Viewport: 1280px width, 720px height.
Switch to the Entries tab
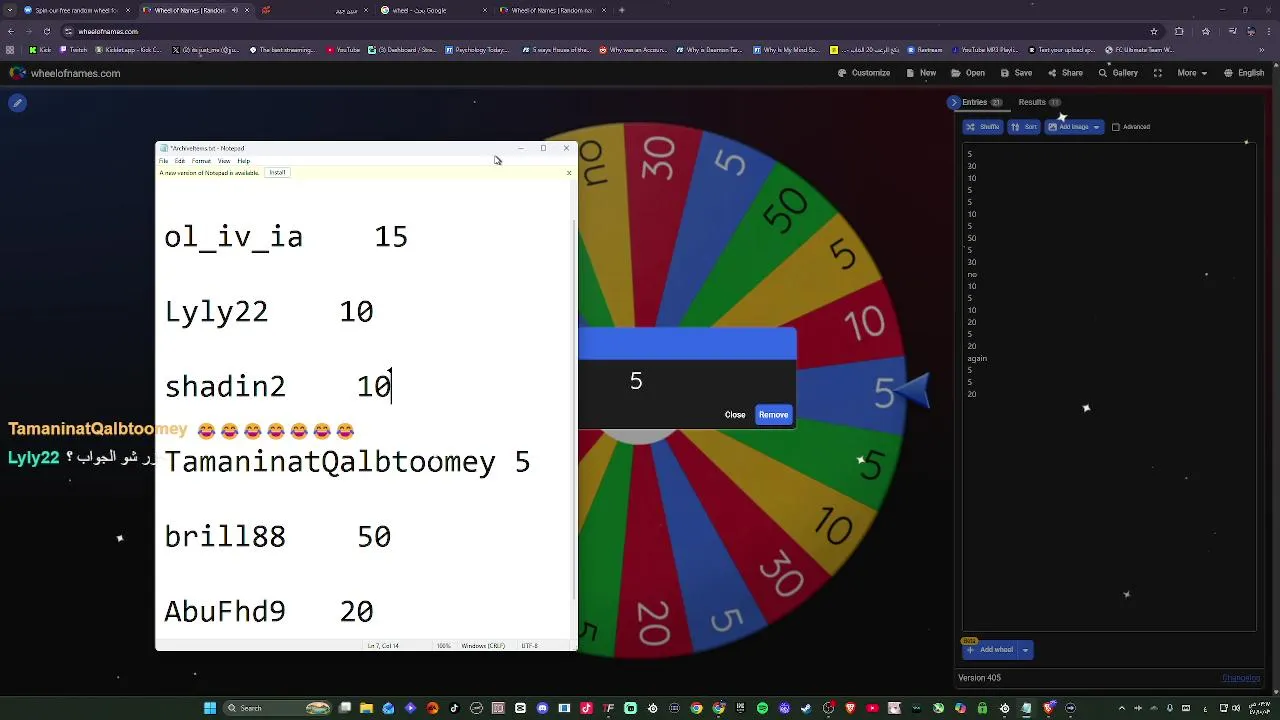click(x=982, y=102)
